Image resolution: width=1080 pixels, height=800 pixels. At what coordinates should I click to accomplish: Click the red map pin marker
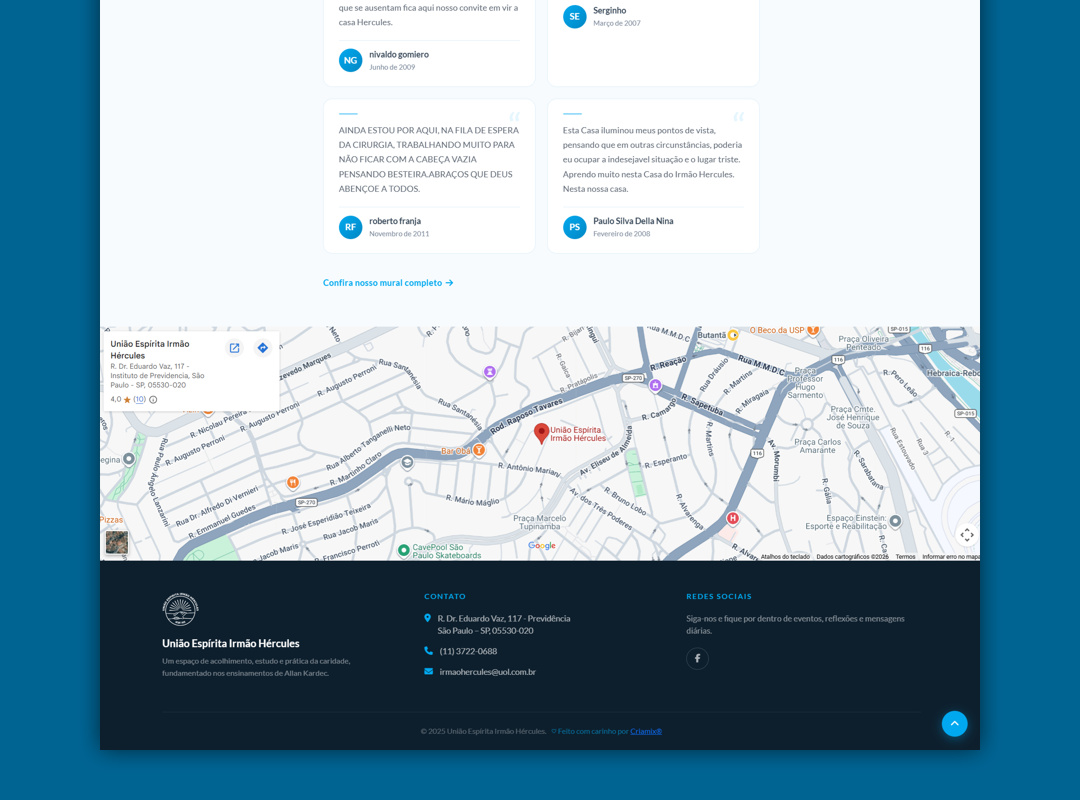coord(541,432)
